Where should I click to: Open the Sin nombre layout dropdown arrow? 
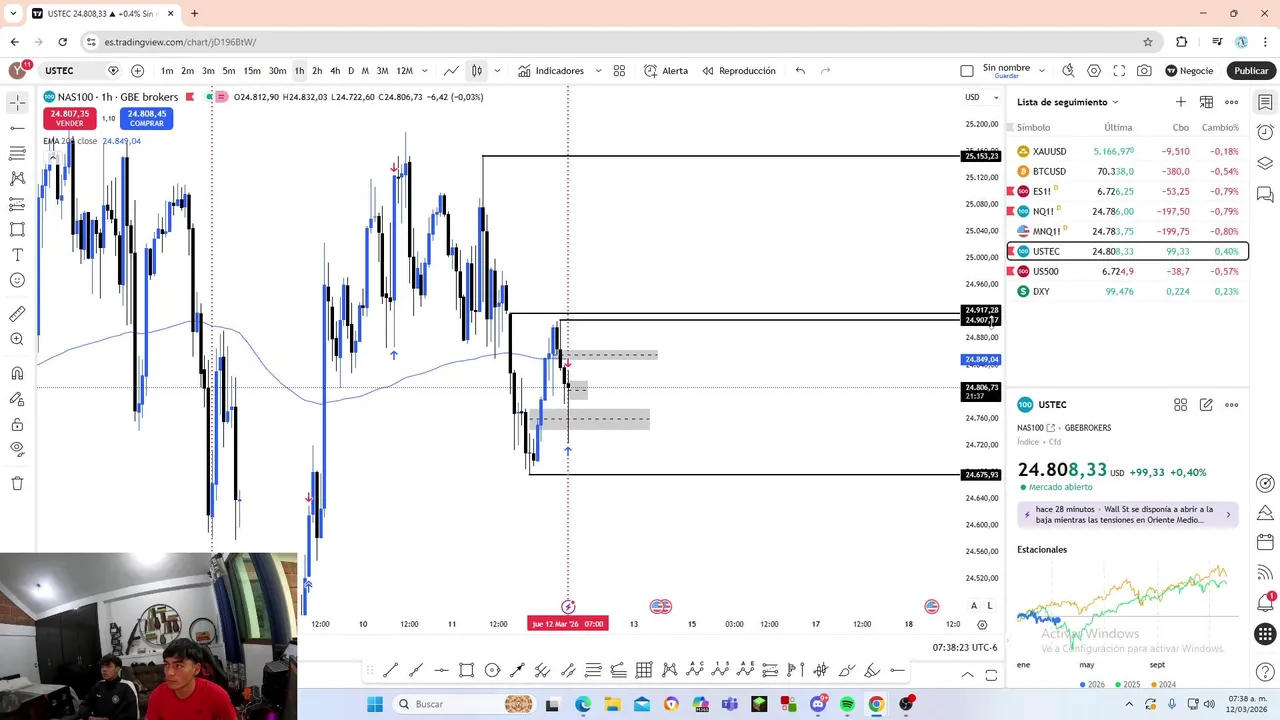click(1042, 71)
